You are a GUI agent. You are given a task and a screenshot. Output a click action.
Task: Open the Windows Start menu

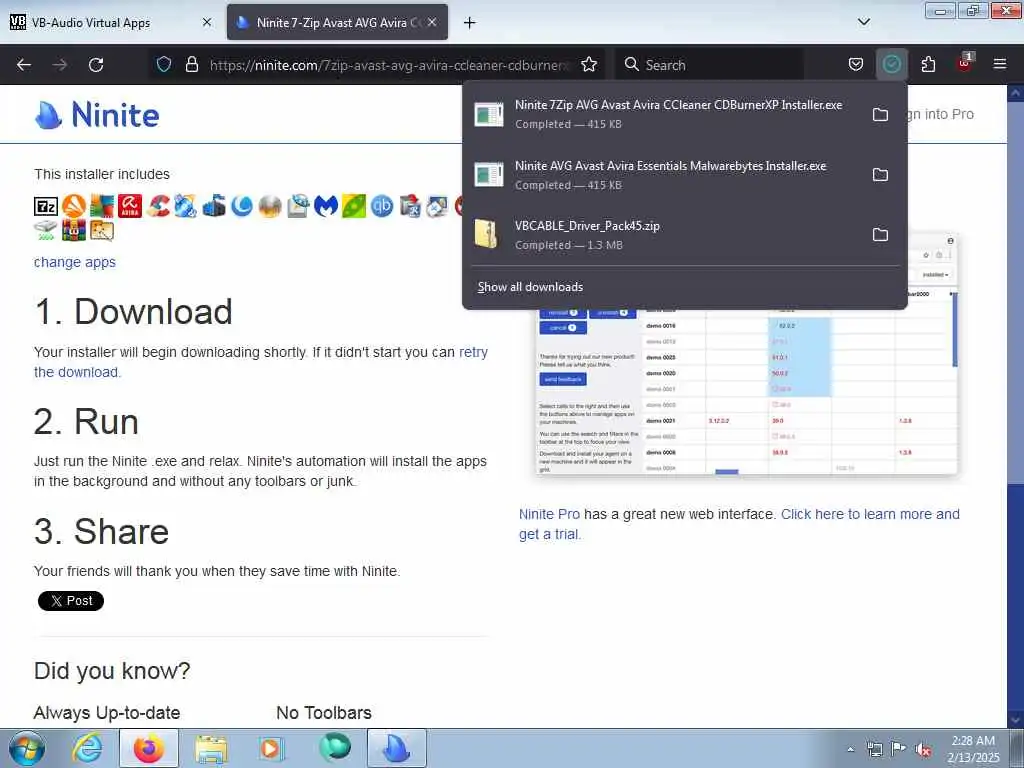[x=27, y=748]
